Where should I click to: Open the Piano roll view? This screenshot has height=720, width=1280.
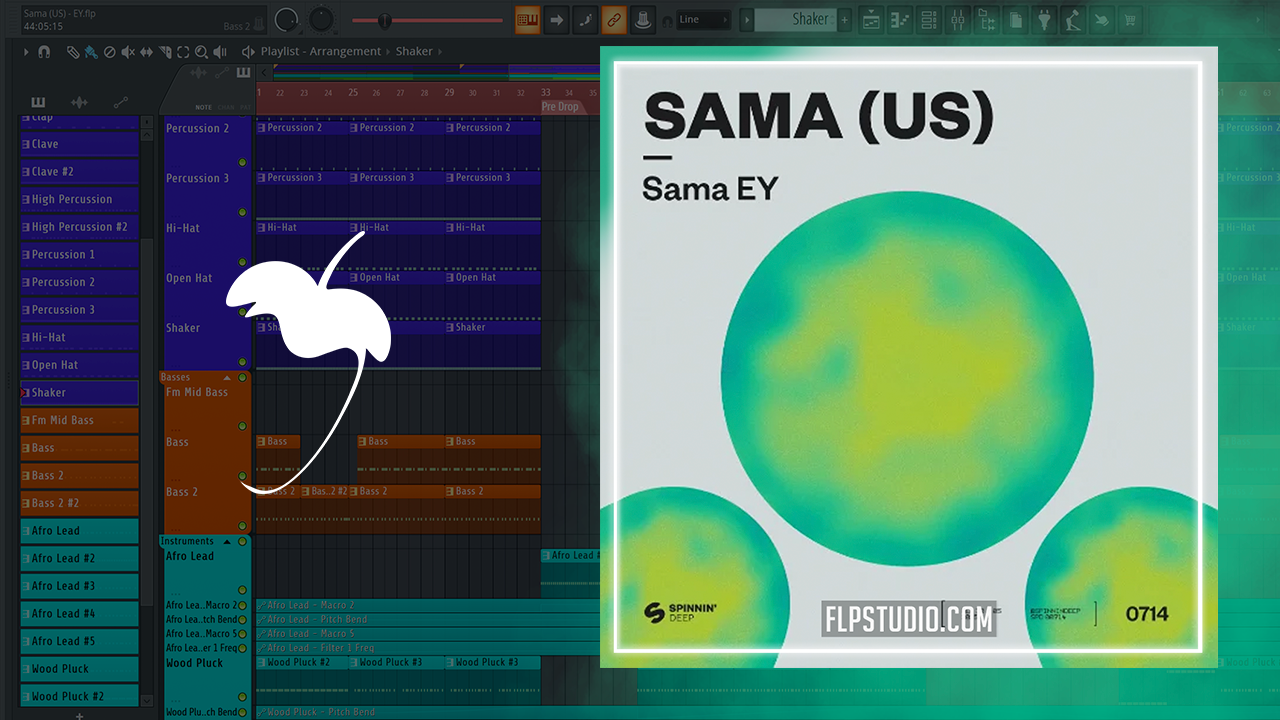[900, 19]
